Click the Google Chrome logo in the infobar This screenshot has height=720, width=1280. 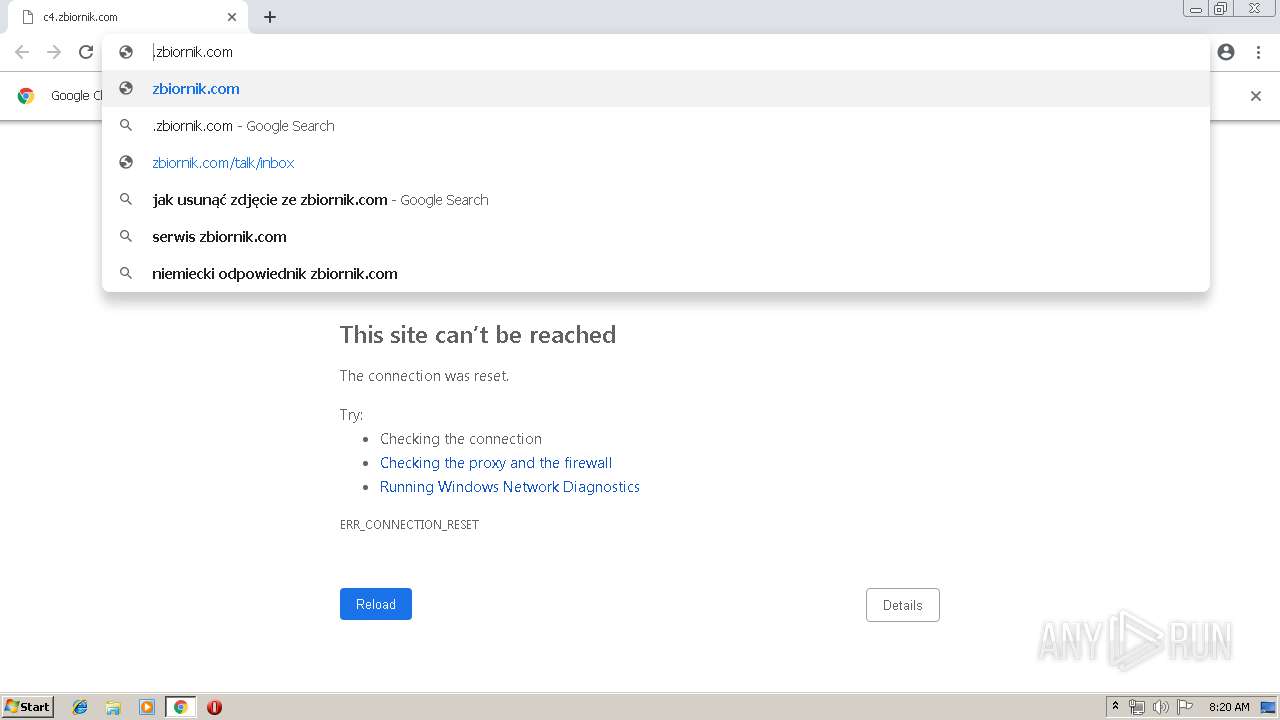(26, 96)
